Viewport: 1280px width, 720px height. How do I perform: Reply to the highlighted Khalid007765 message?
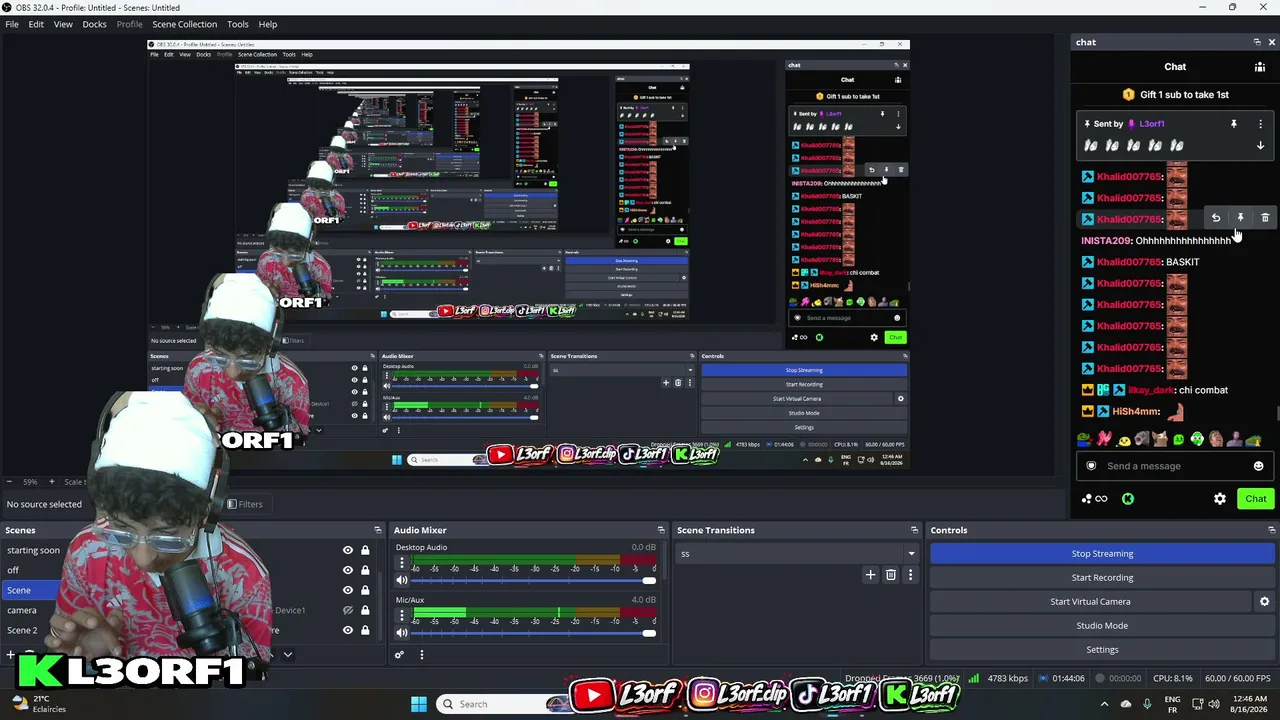1216,218
